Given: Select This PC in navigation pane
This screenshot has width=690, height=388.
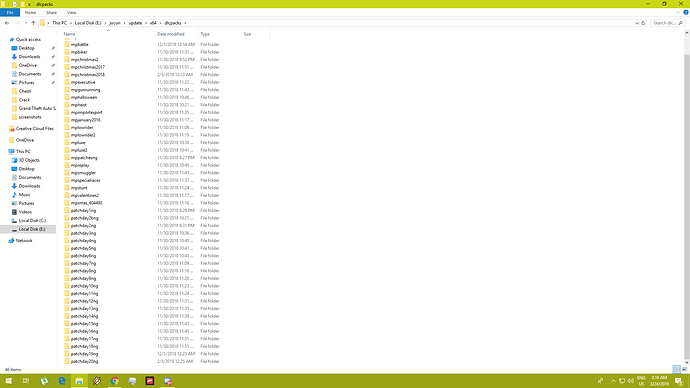Looking at the screenshot, I should pyautogui.click(x=23, y=151).
